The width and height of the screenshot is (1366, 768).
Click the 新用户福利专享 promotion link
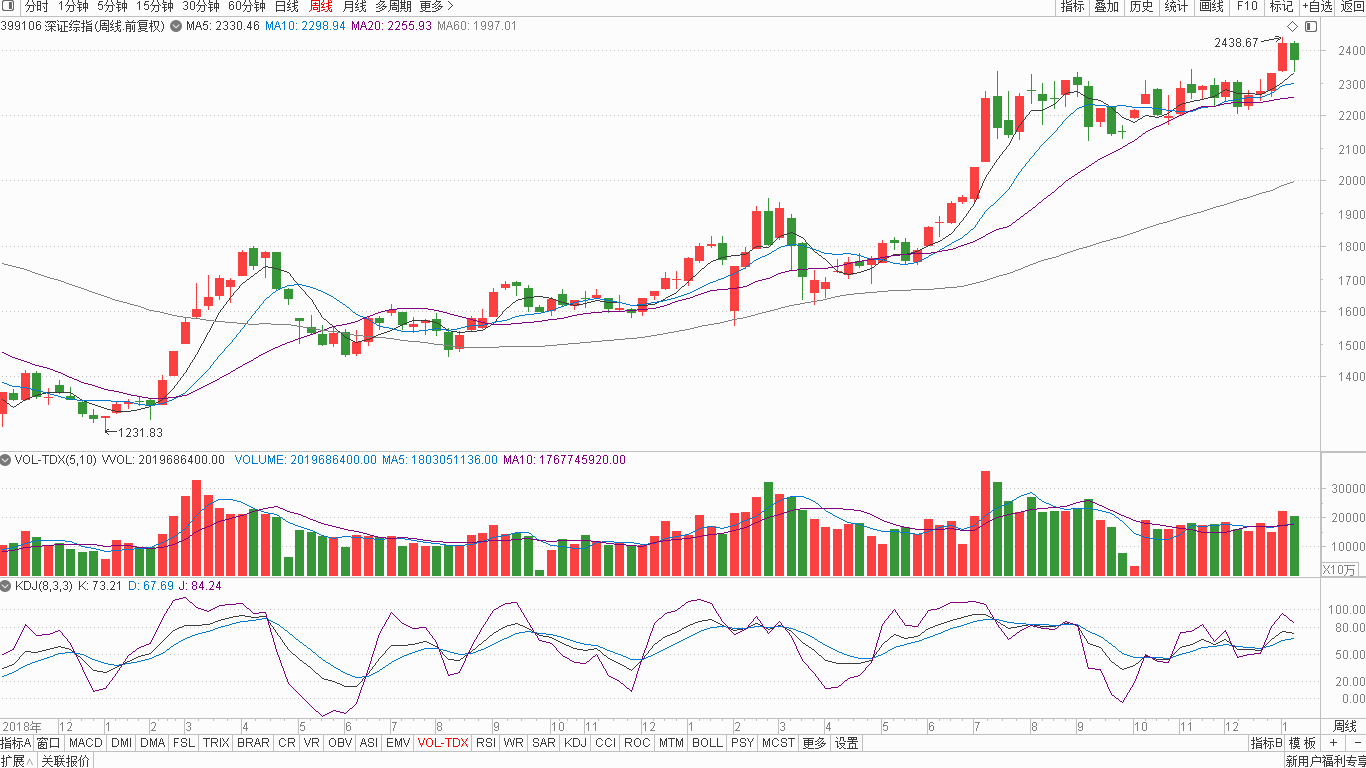pyautogui.click(x=1325, y=761)
